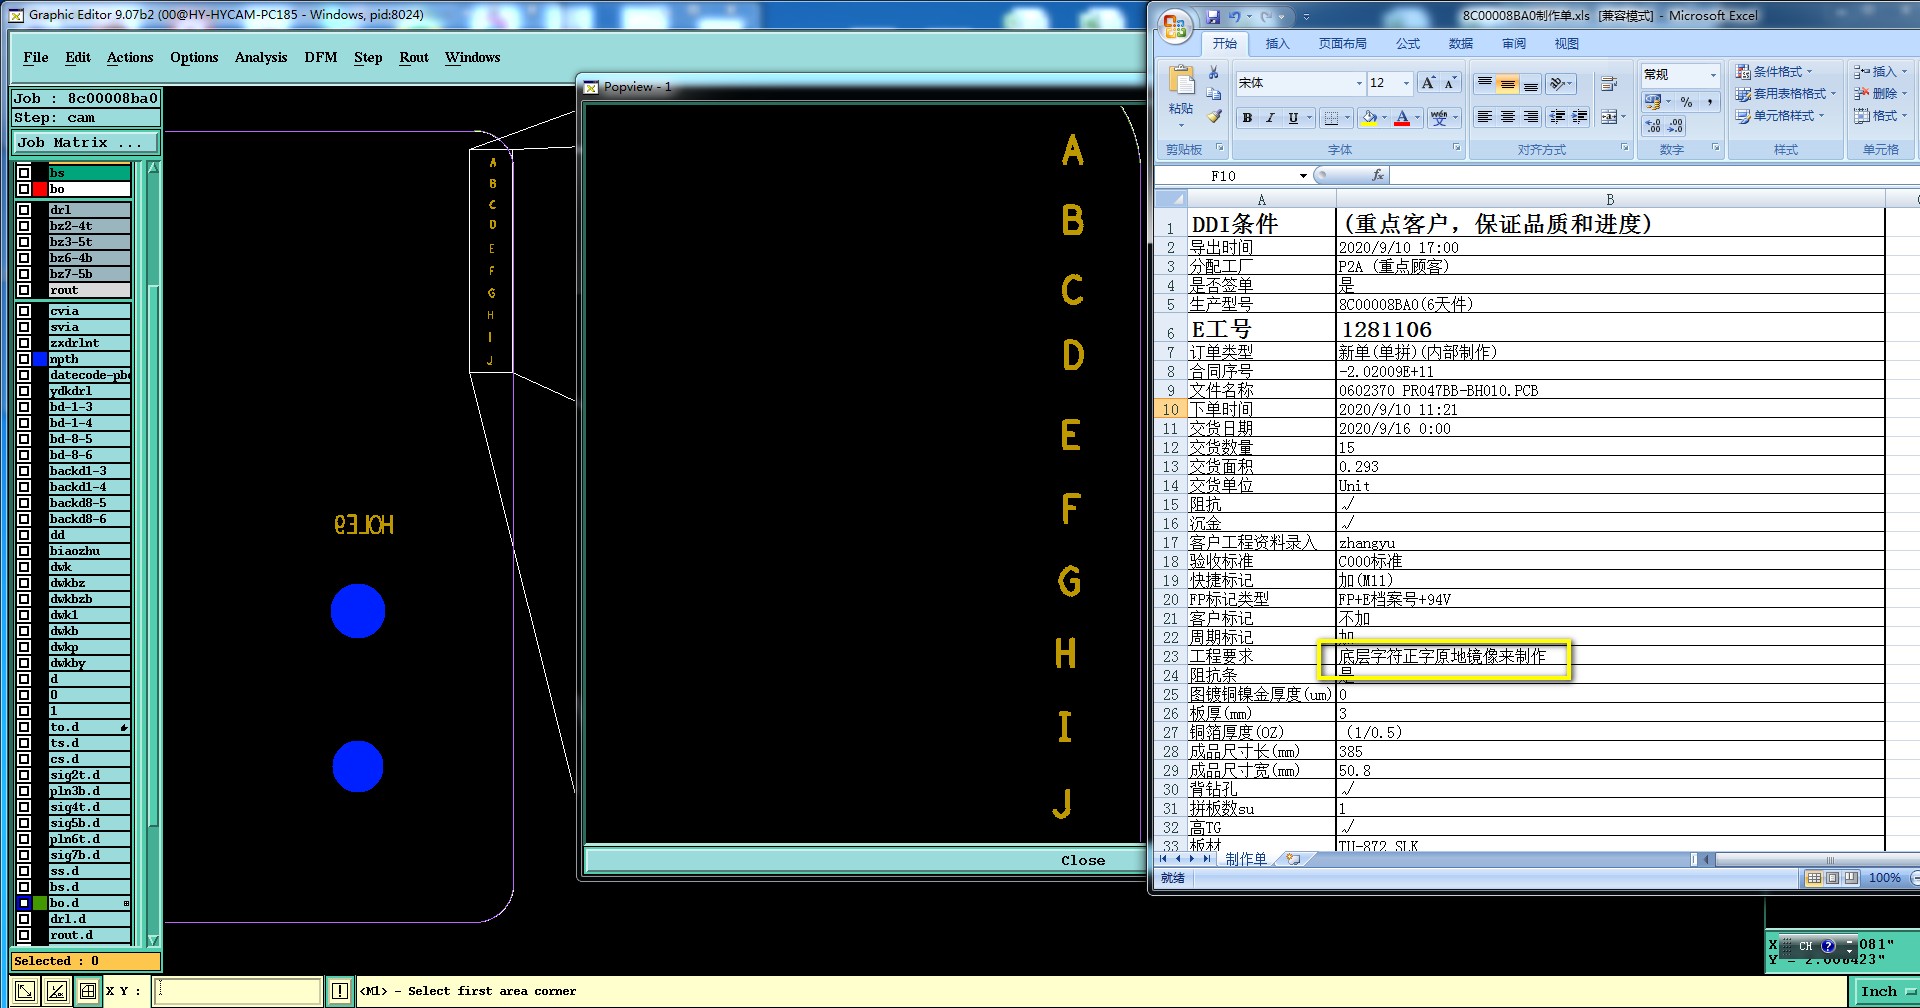Toggle the checkbox for layer cvia
The image size is (1920, 1008).
pyautogui.click(x=24, y=311)
